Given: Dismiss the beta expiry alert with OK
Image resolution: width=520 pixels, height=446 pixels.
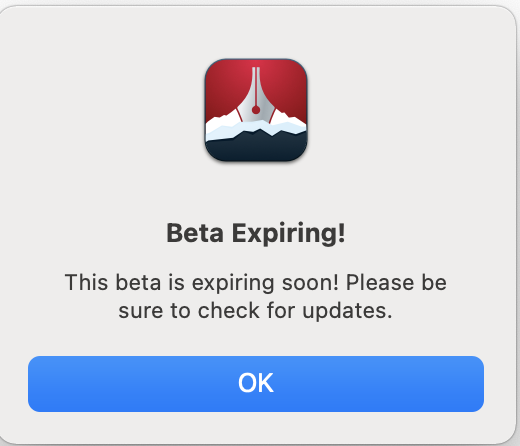Looking at the screenshot, I should pos(256,384).
